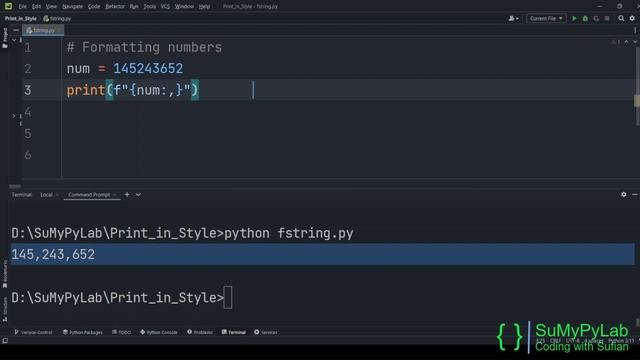The width and height of the screenshot is (640, 360).
Task: Open IDE settings gear icon at top right
Action: (x=632, y=18)
